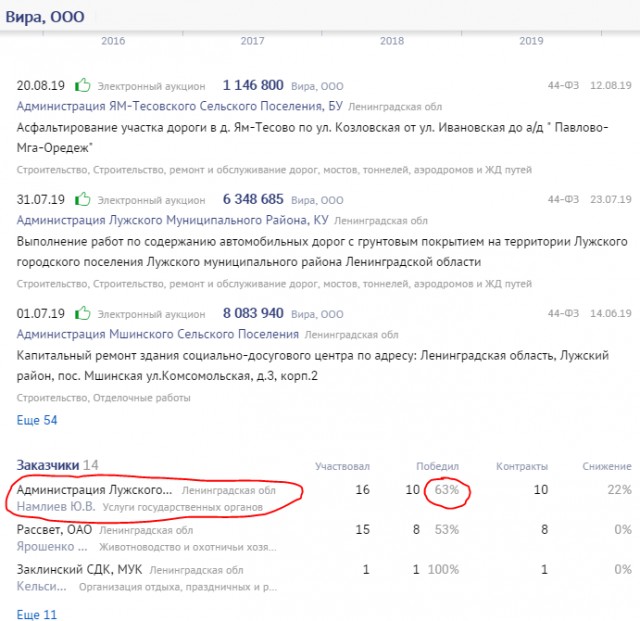Screen dimensions: 640x621
Task: Click thumbs-up icon on 31.07.19 auction
Action: point(82,199)
